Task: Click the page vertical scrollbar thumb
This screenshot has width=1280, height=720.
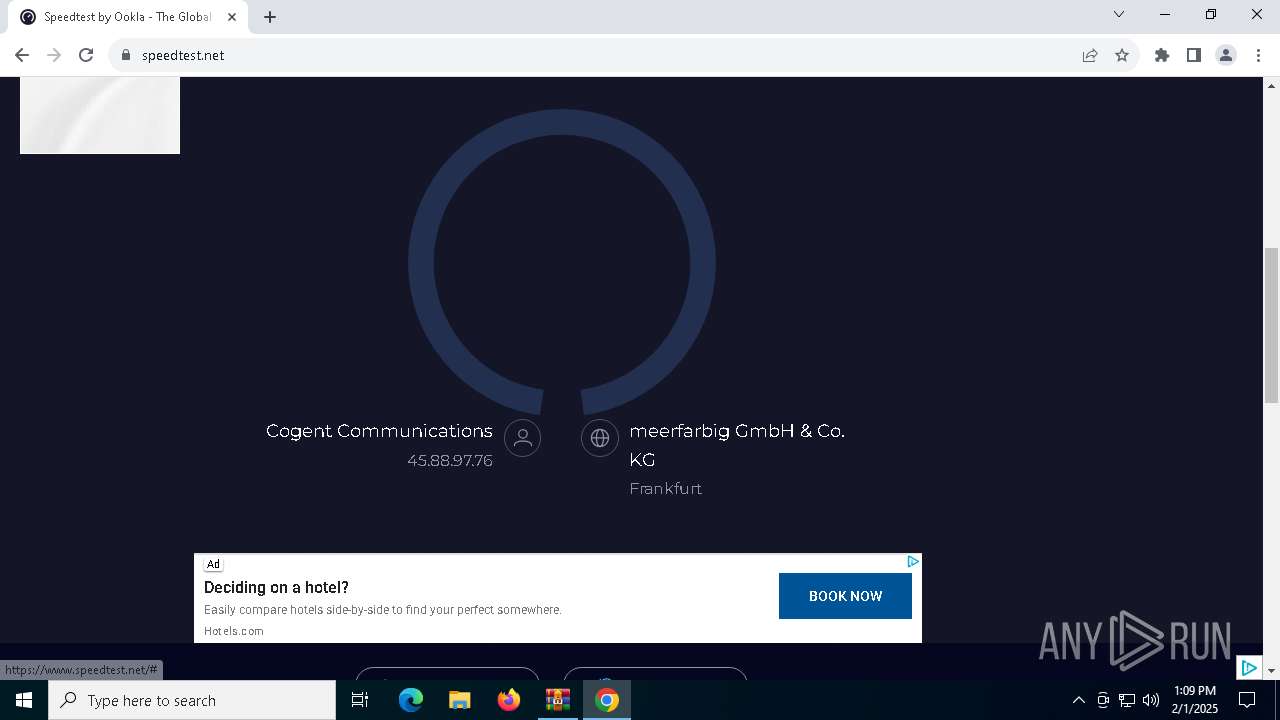Action: [1271, 325]
